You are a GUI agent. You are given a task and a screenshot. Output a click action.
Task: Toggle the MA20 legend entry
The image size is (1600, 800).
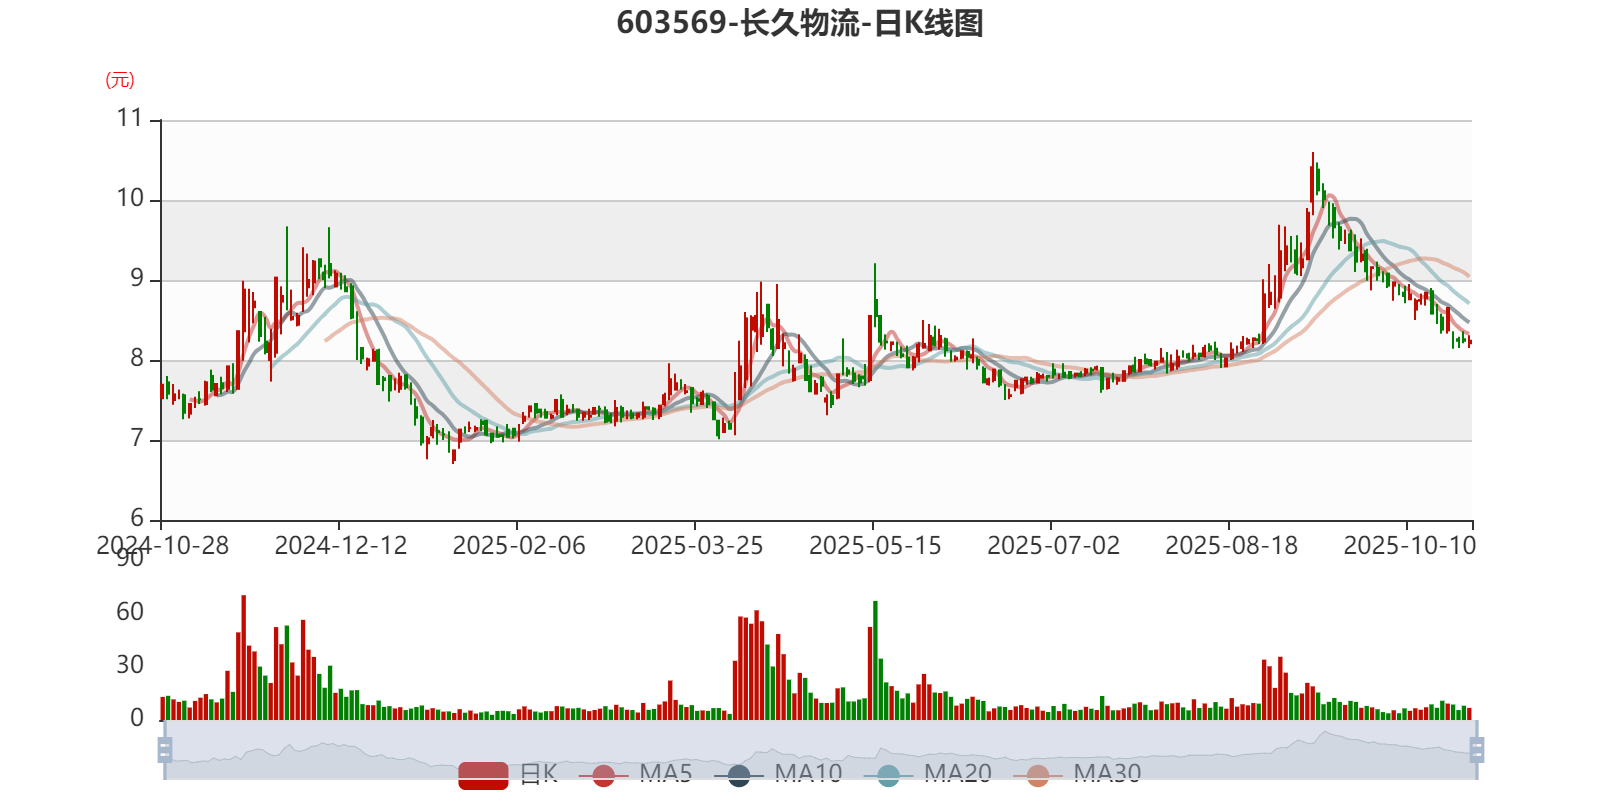927,774
